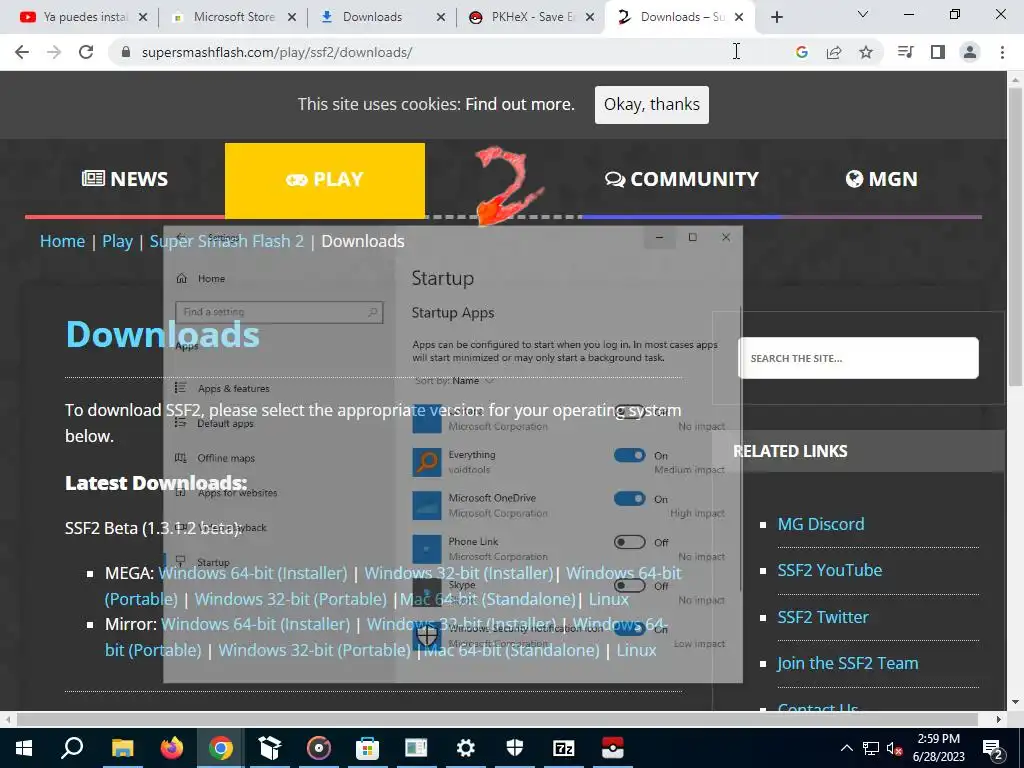
Task: Open the Chrome tab search chevron
Action: [x=863, y=14]
